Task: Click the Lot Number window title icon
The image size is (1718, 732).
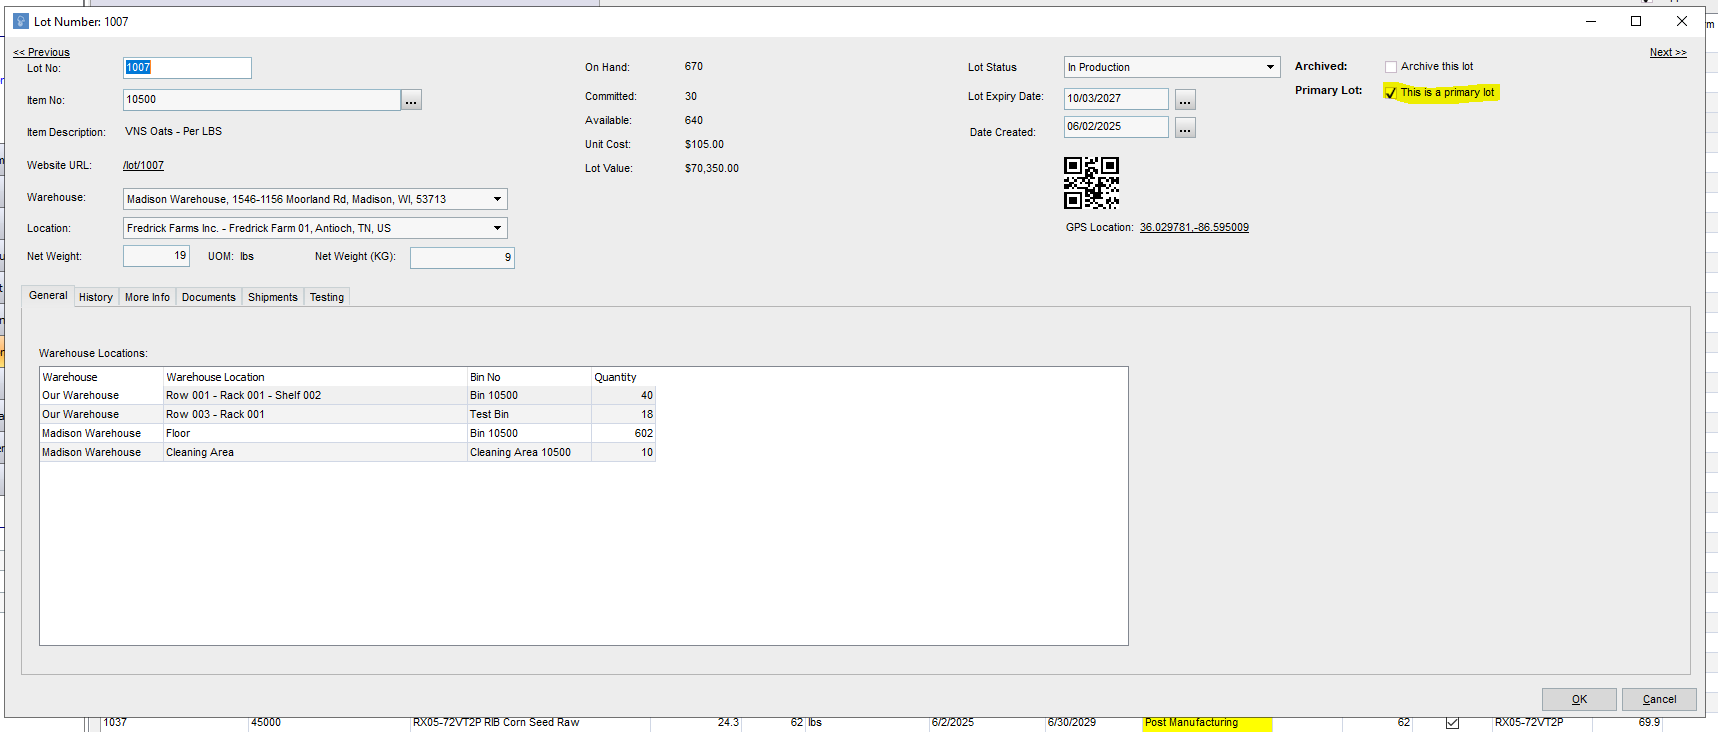Action: [20, 21]
